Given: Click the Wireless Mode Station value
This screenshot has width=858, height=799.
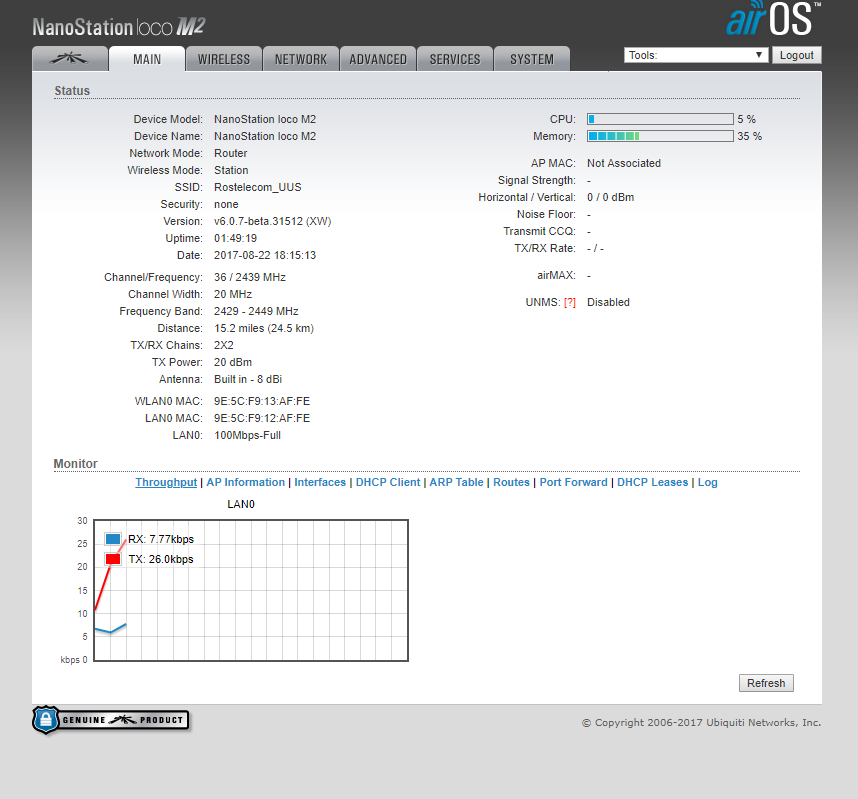Looking at the screenshot, I should (x=231, y=170).
